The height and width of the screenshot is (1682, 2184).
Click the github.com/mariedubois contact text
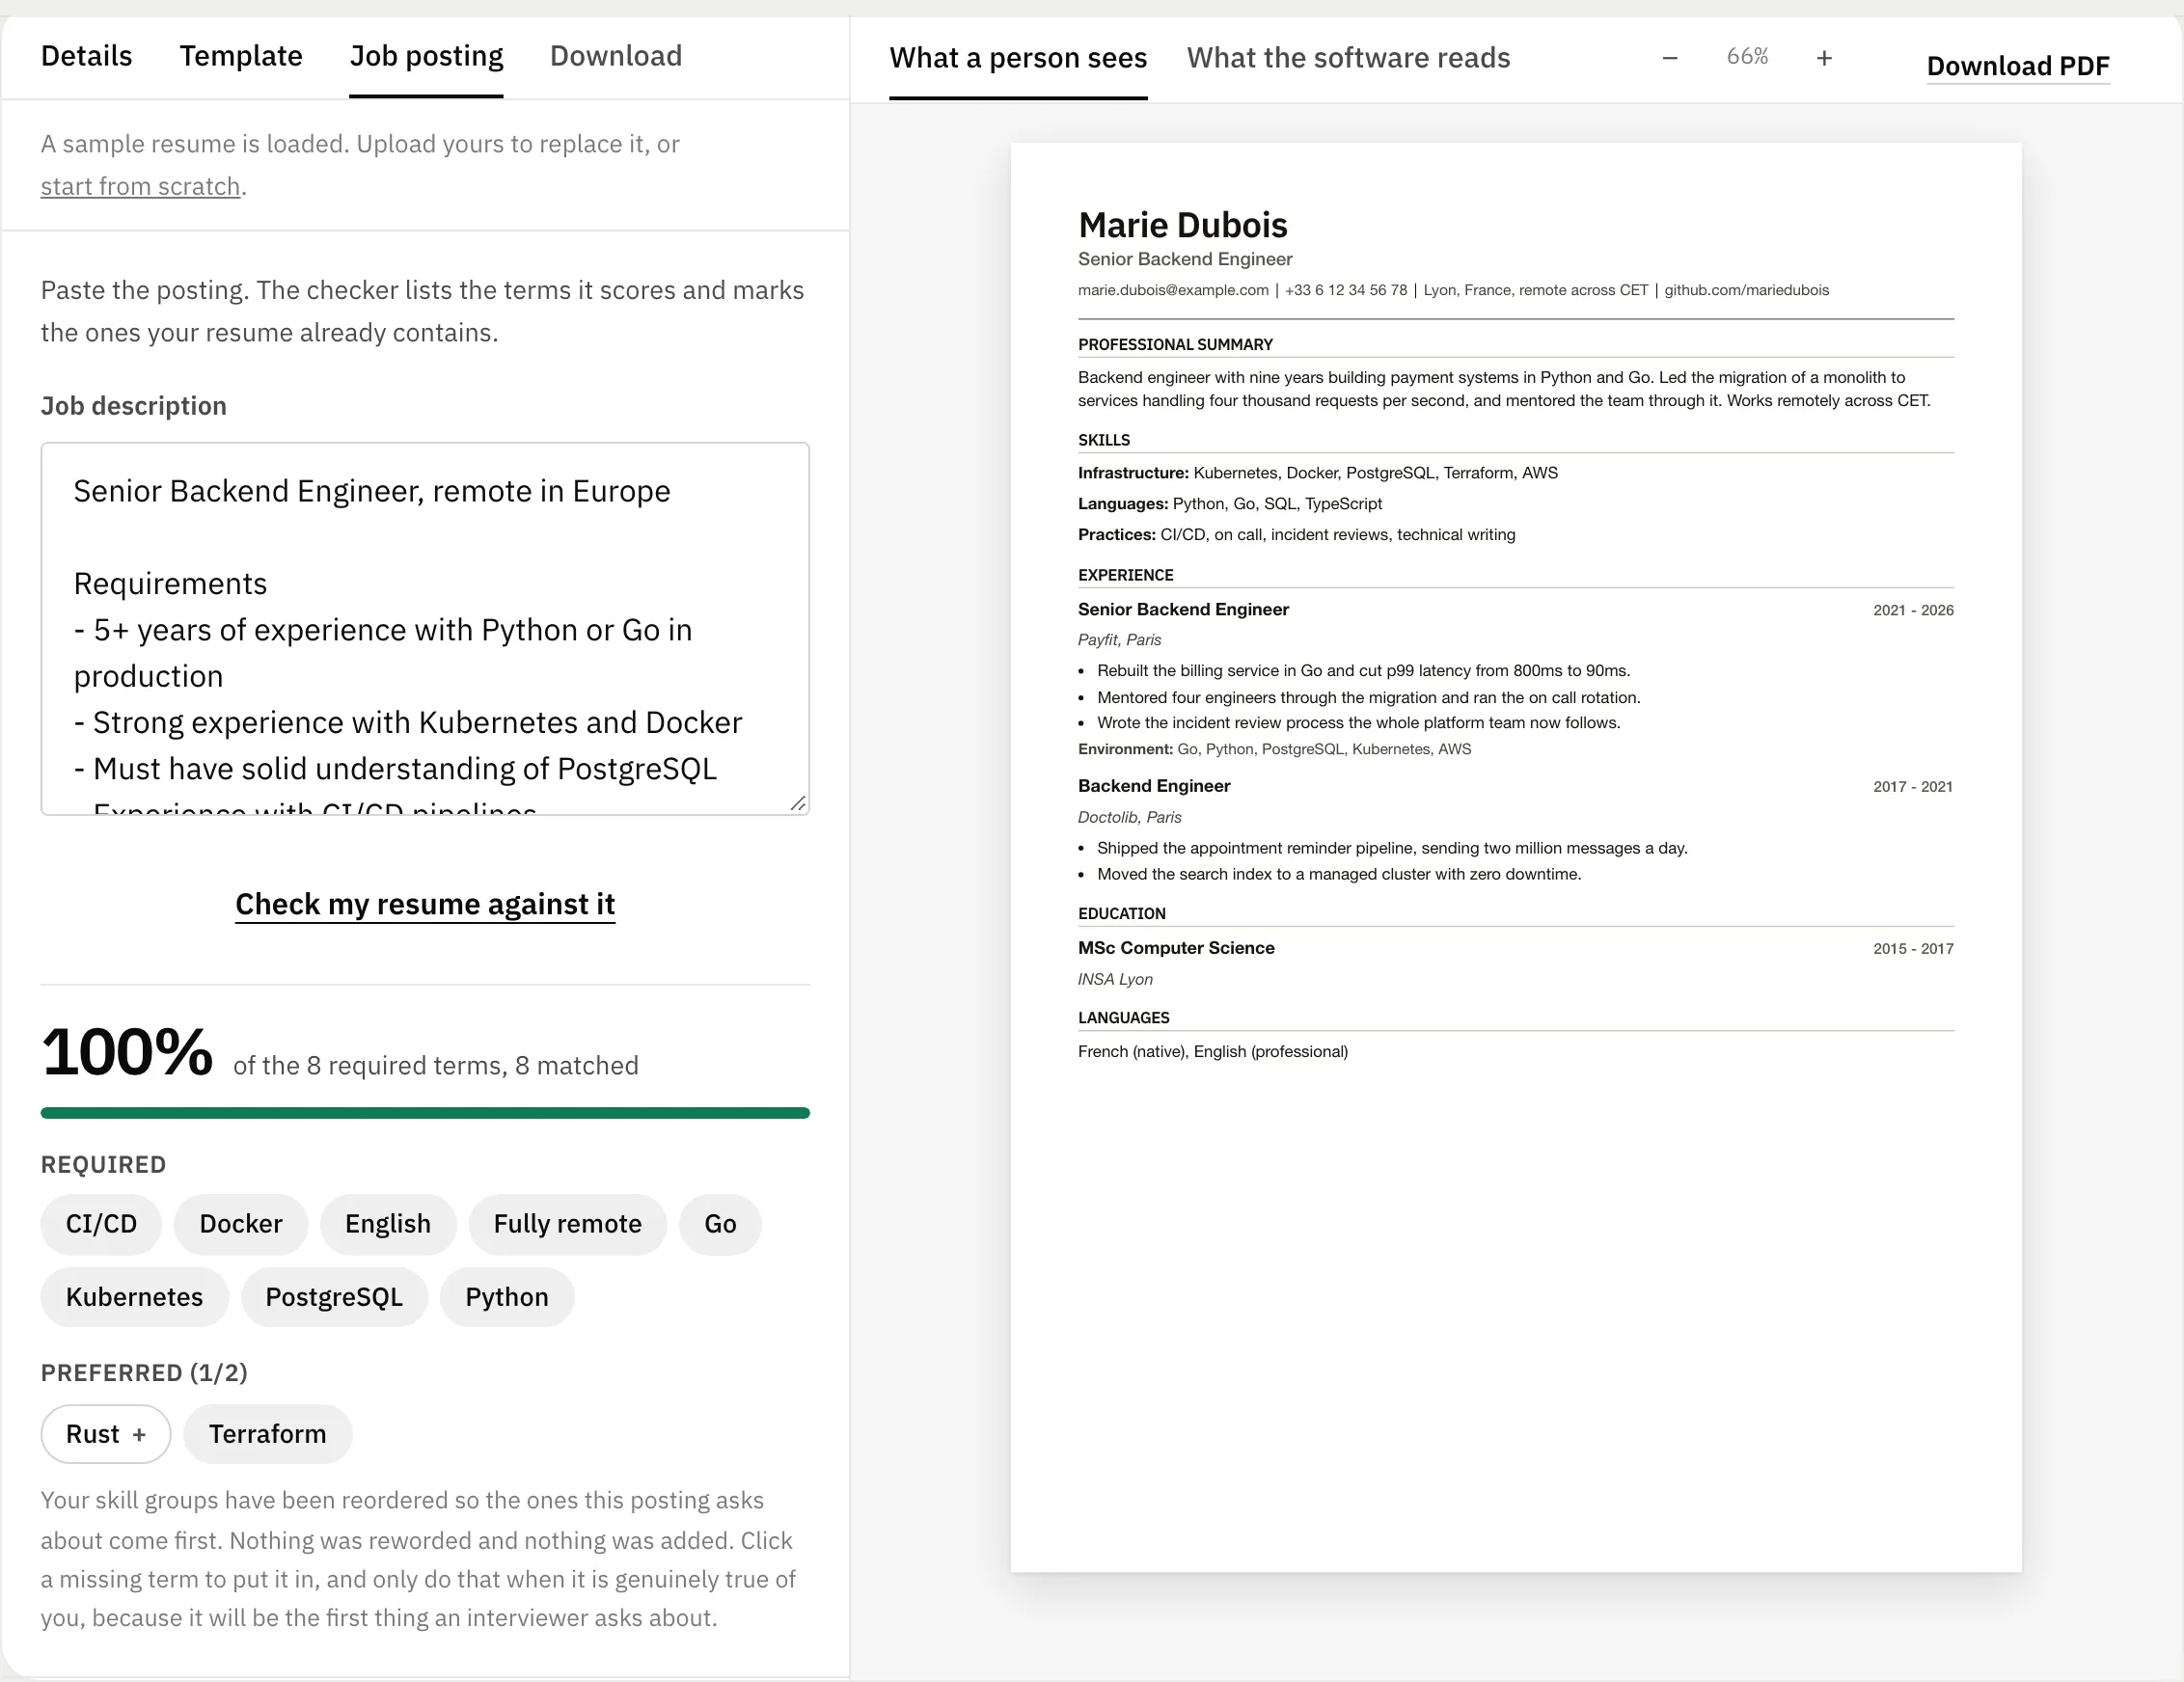tap(1746, 290)
